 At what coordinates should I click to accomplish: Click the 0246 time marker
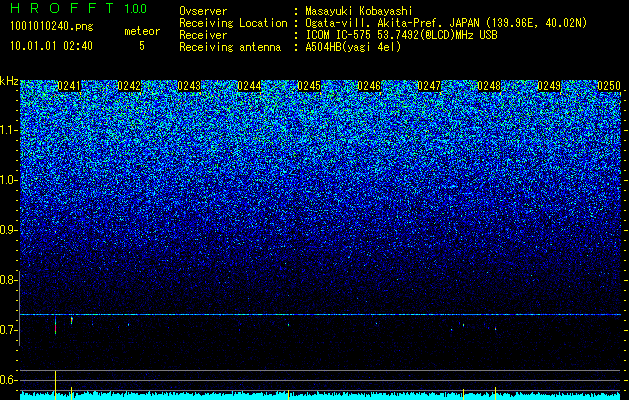coord(369,86)
